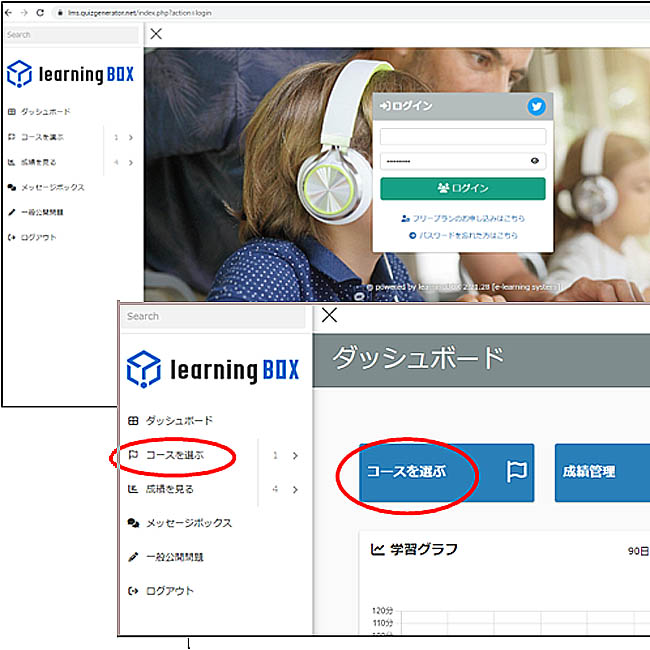The width and height of the screenshot is (650, 650).
Task: Open 成績を見る in the upper sidebar
Action: pyautogui.click(x=39, y=162)
